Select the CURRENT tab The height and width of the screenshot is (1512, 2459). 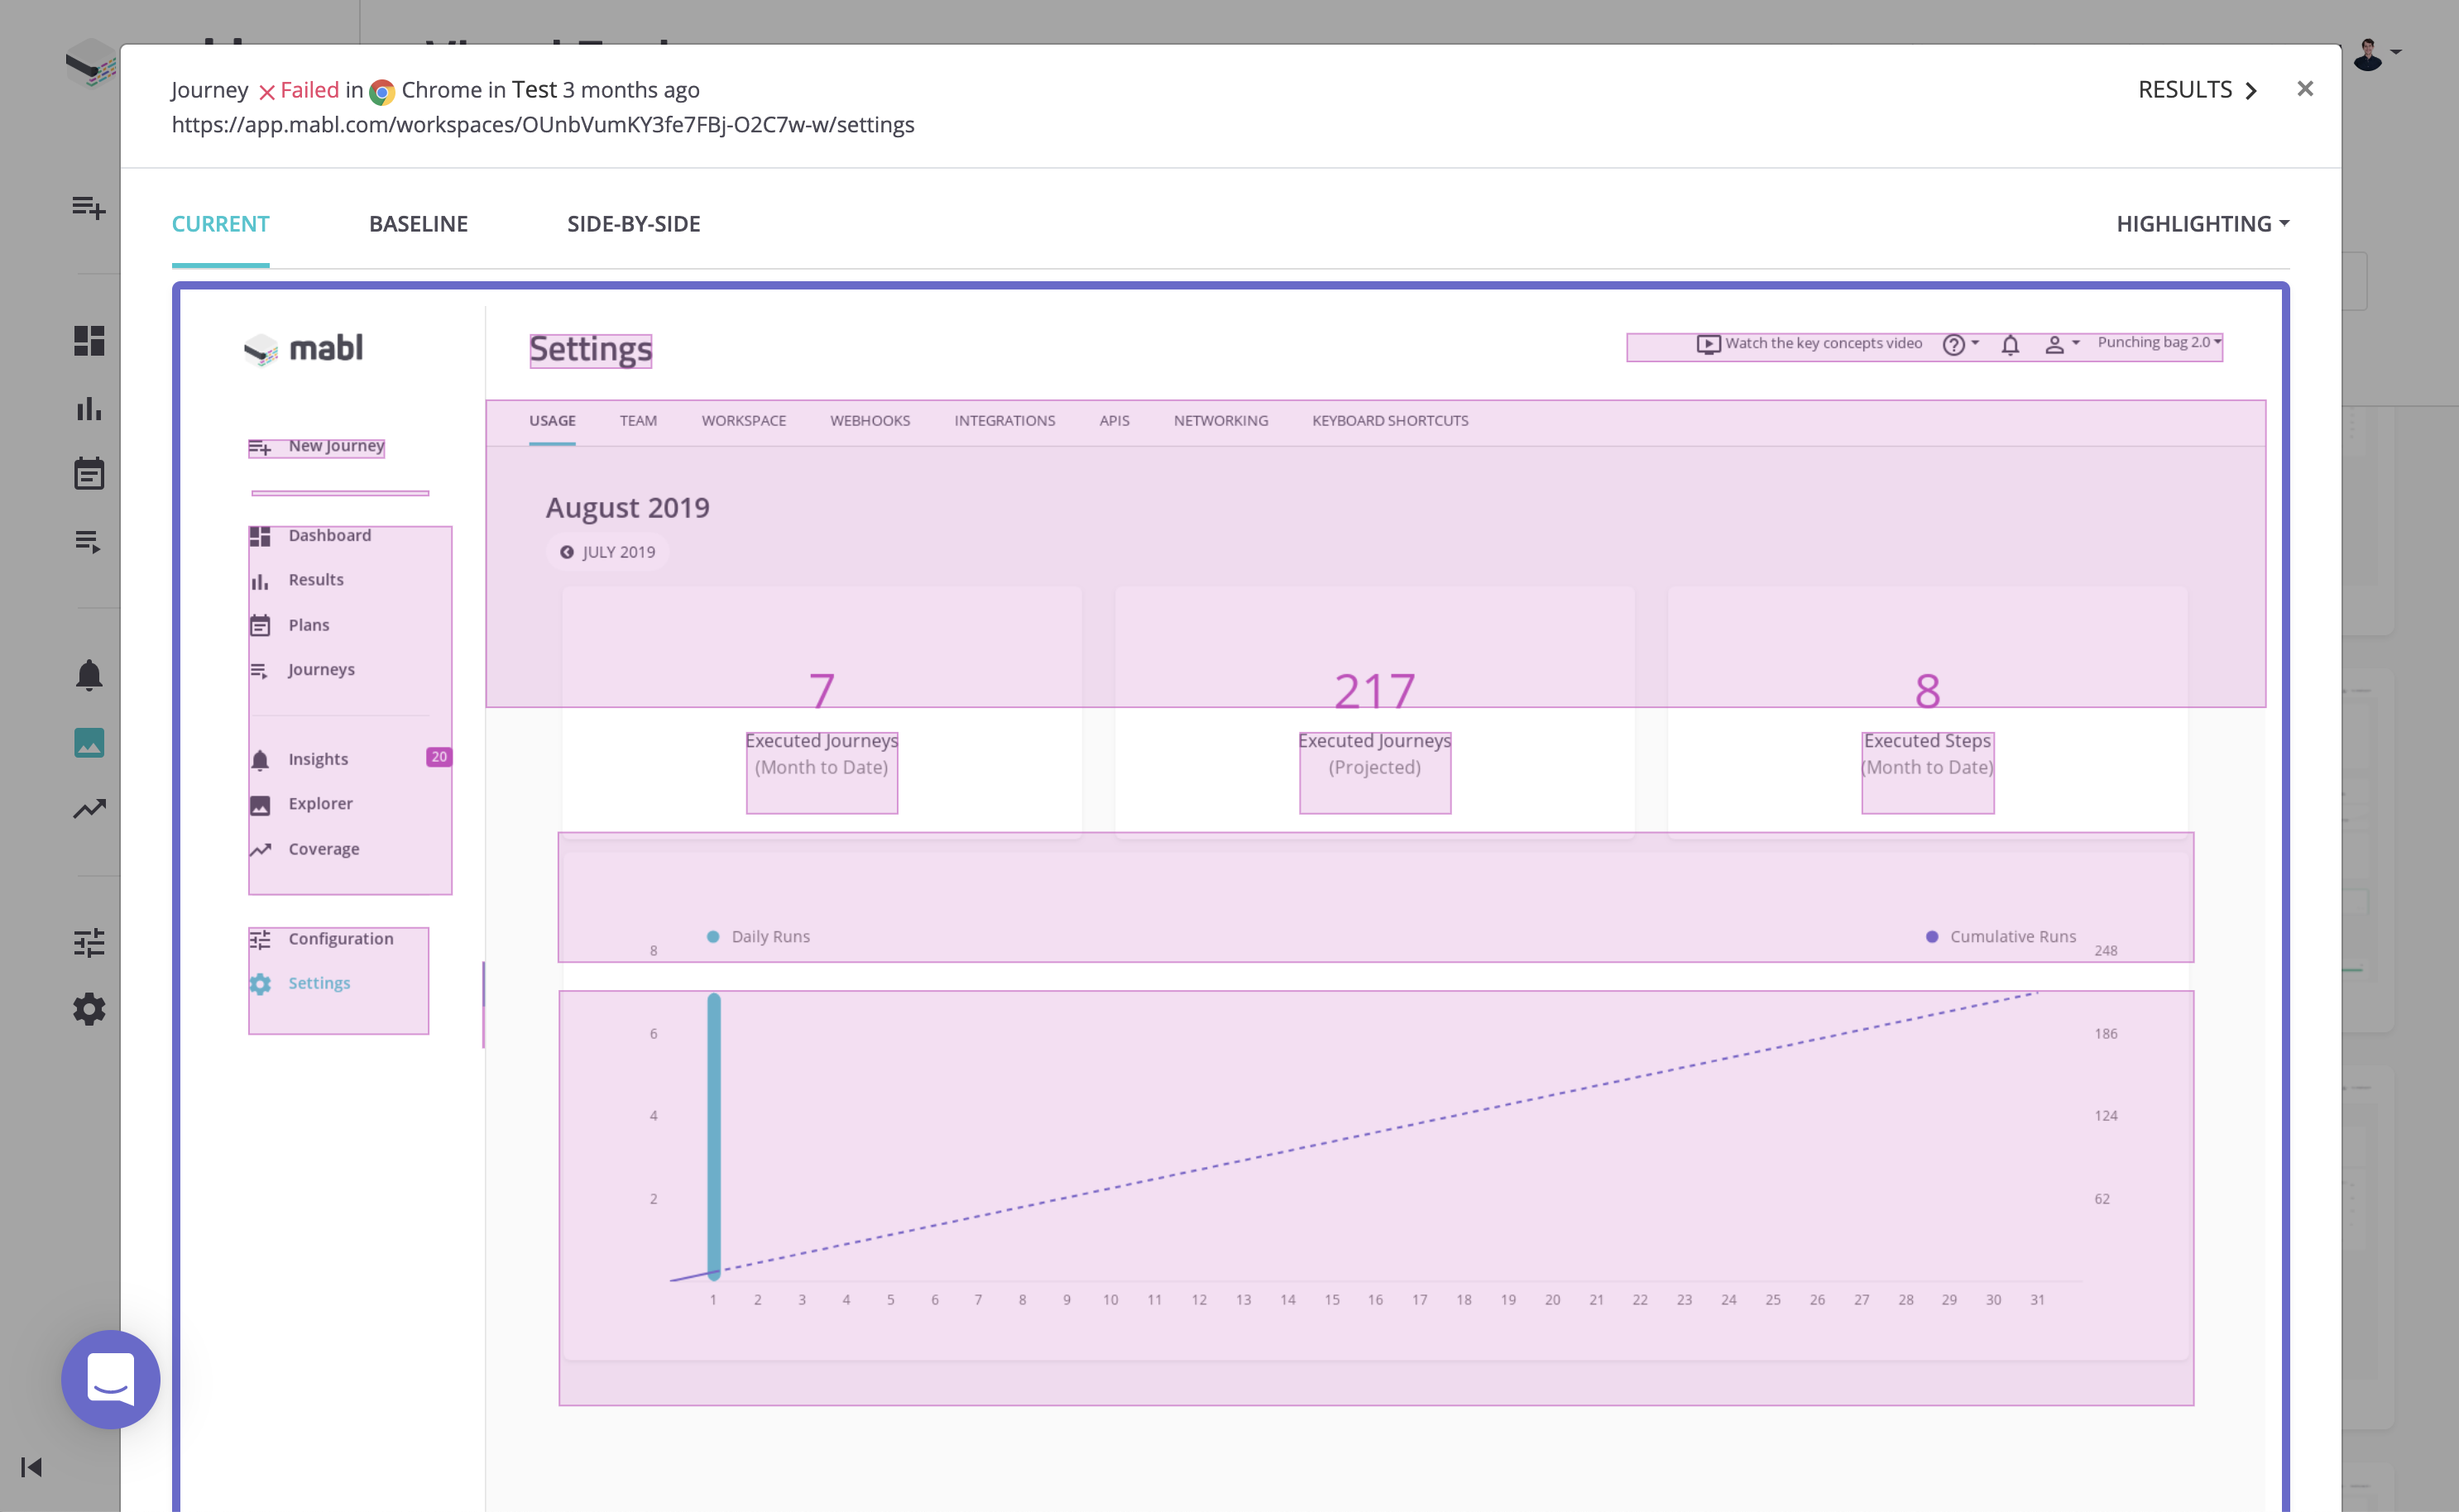pos(220,224)
